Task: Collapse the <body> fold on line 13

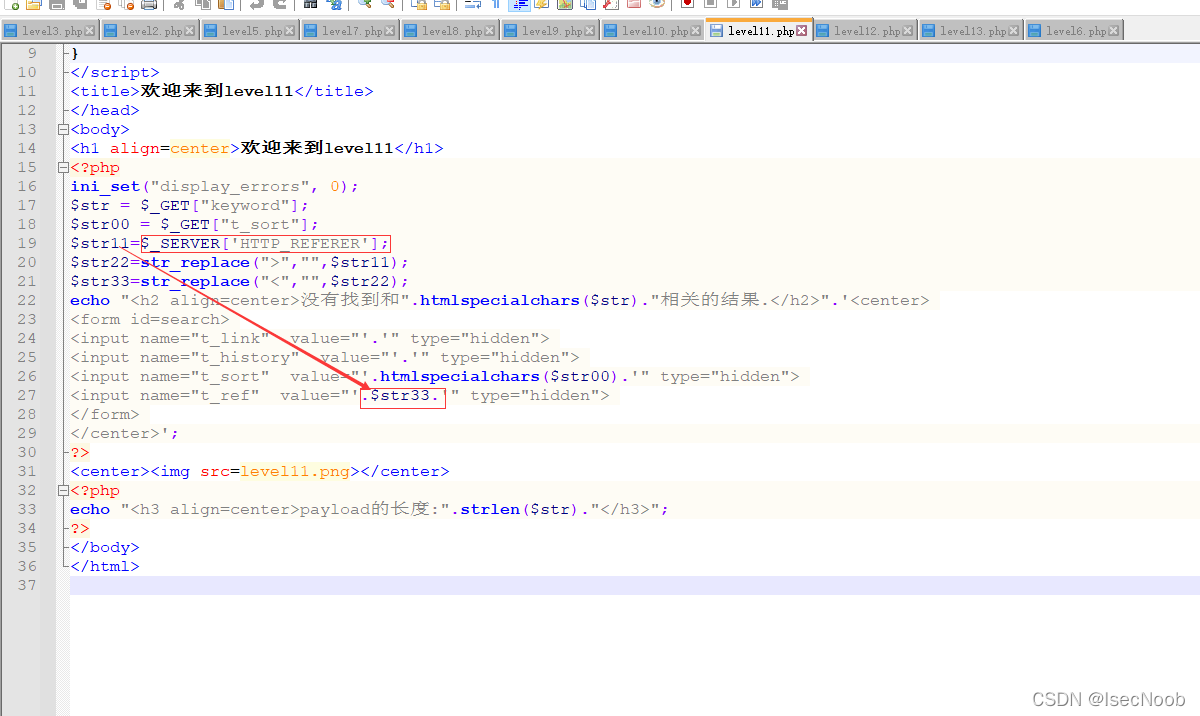Action: (x=63, y=129)
